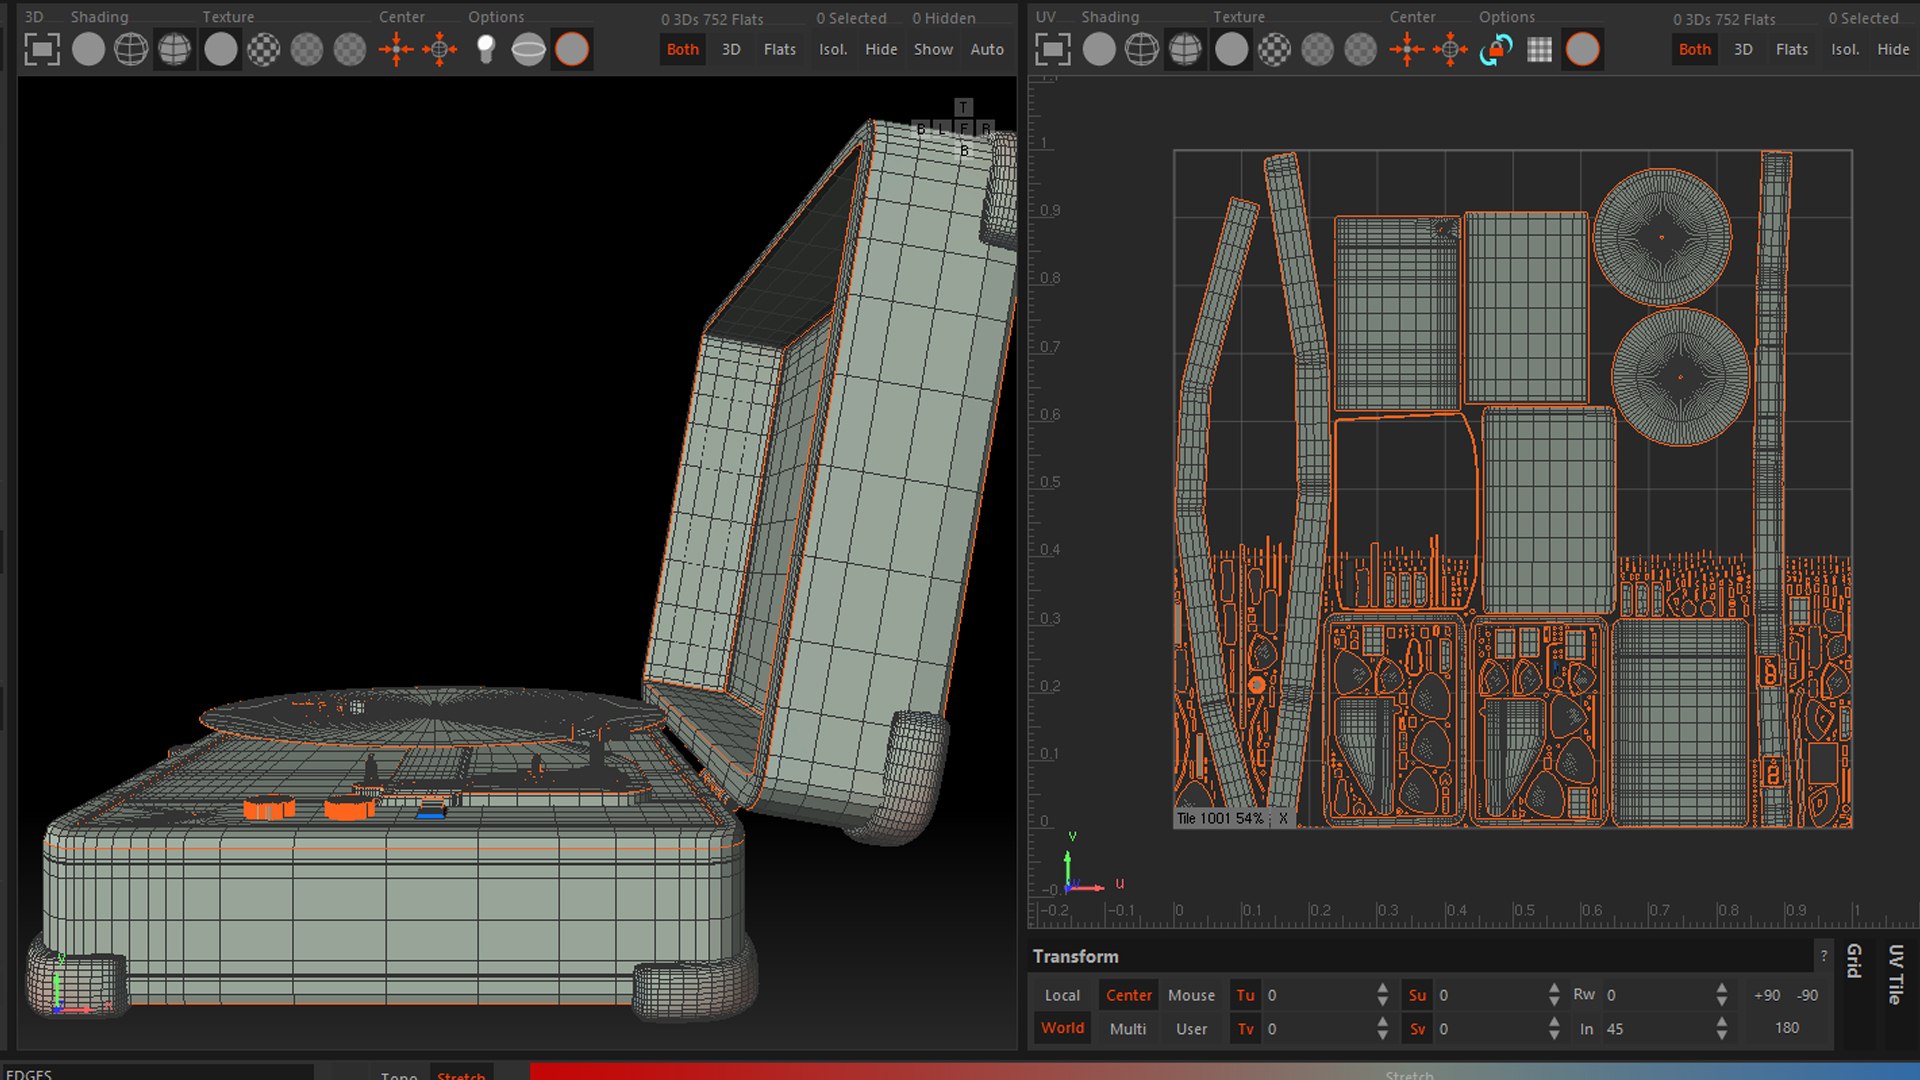The width and height of the screenshot is (1920, 1080).
Task: Enable checker texture sphere in 3D view
Action: click(x=264, y=49)
